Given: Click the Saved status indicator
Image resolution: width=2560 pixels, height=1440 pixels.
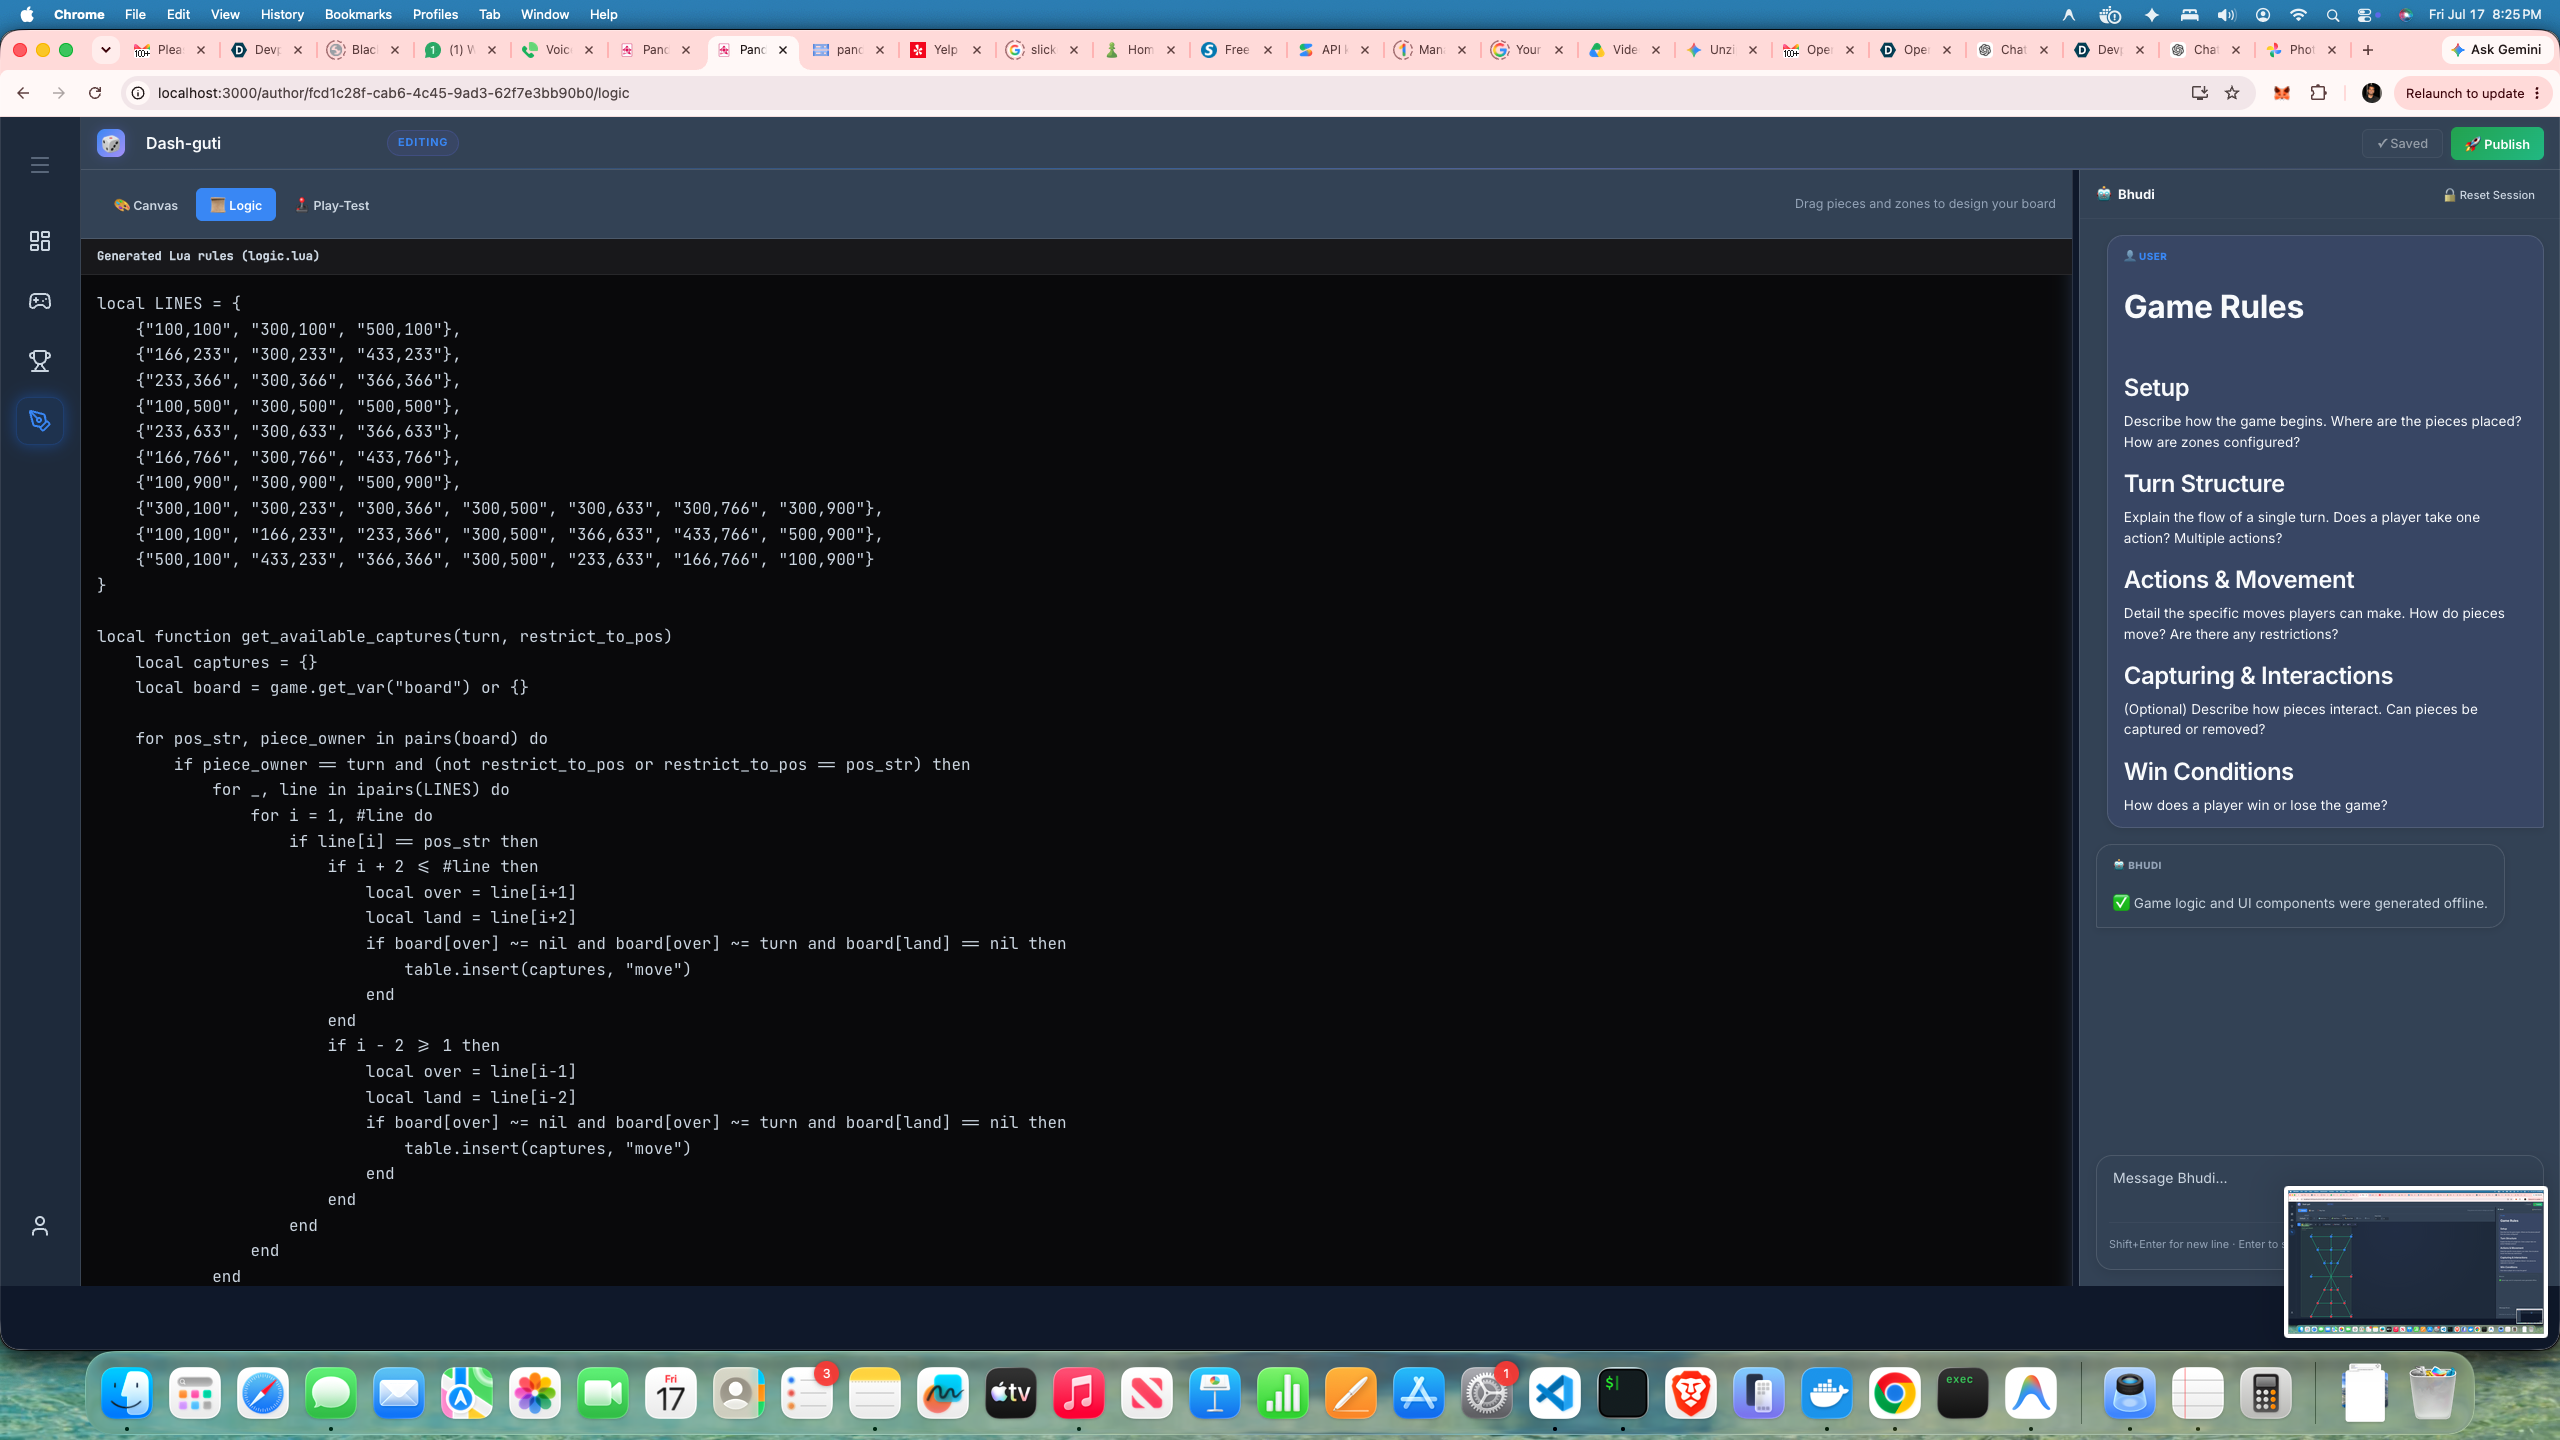Looking at the screenshot, I should pos(2402,144).
